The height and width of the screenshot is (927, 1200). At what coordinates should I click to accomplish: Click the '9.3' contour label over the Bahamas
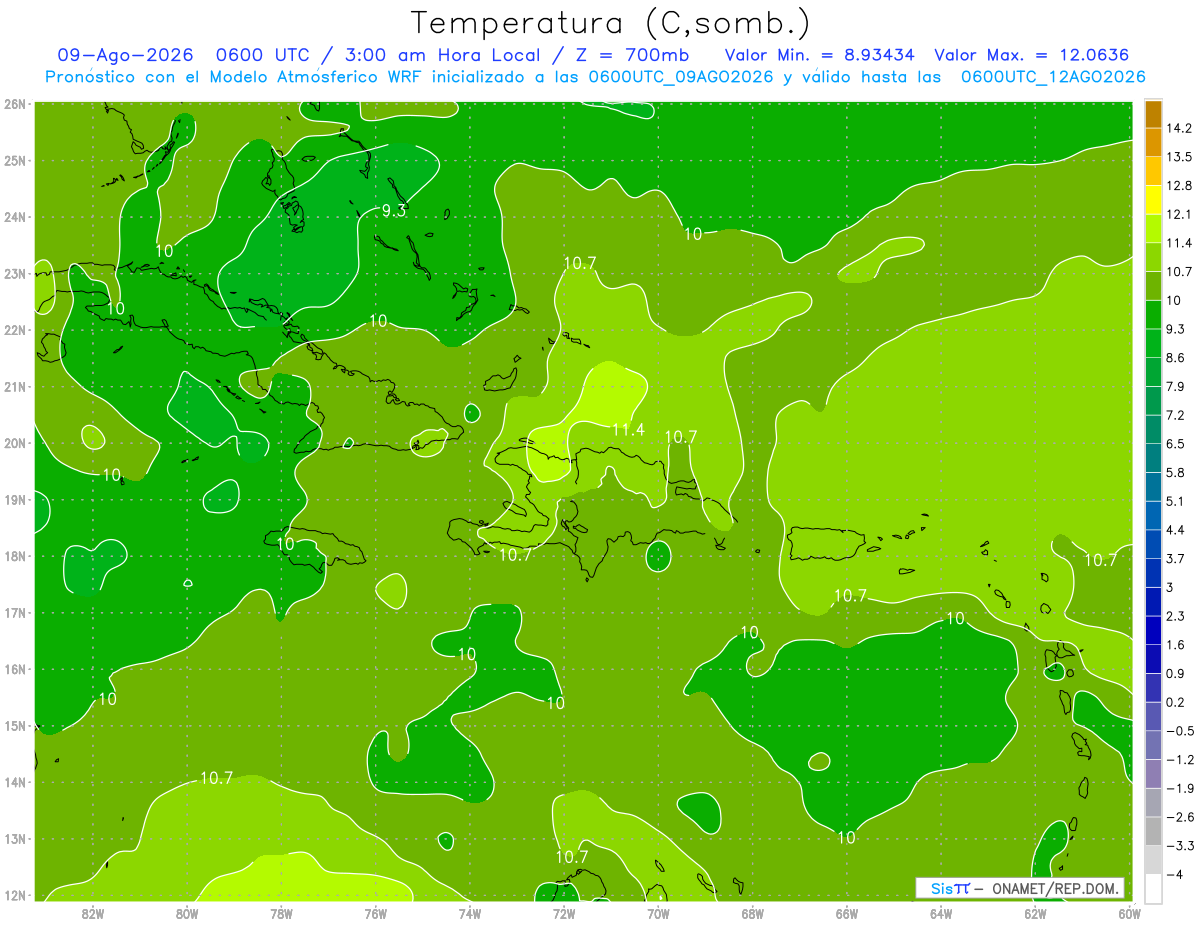click(394, 210)
